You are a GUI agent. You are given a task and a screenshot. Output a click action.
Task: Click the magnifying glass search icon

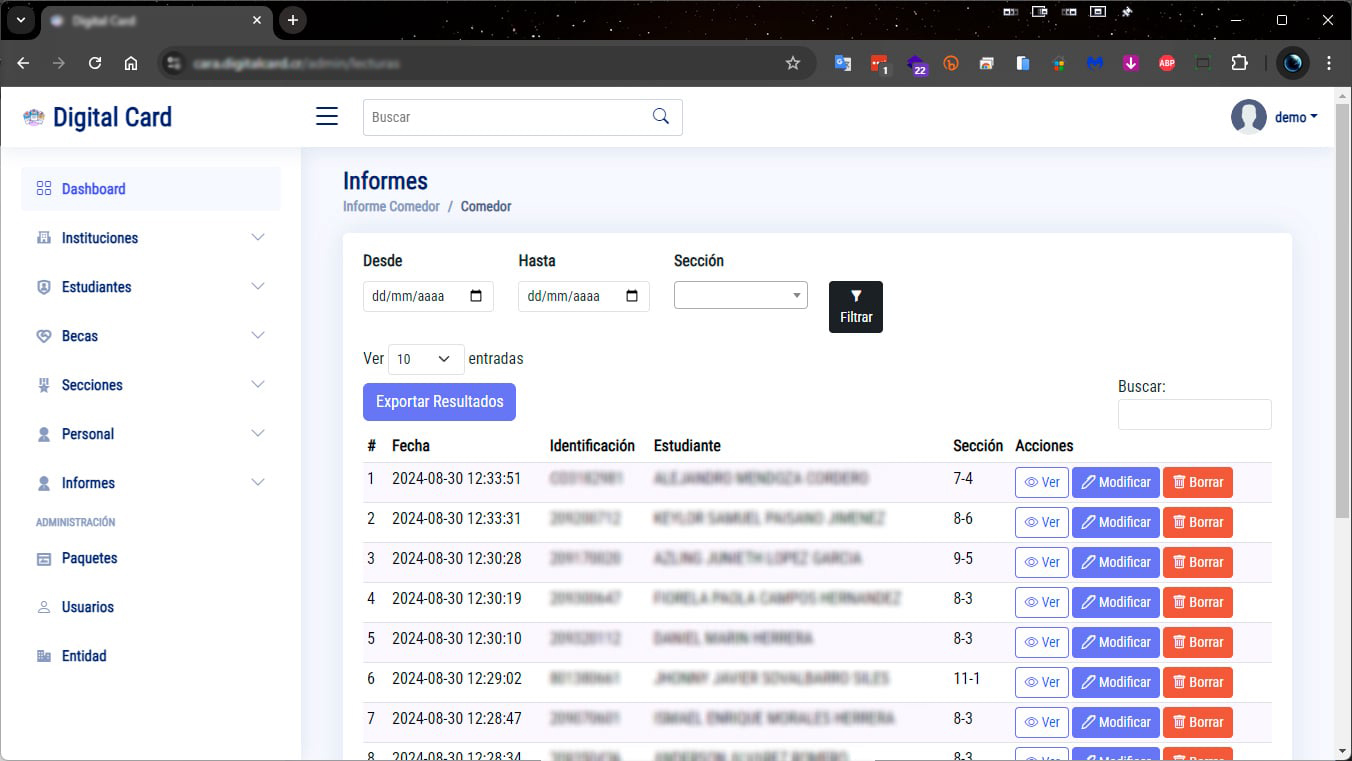tap(660, 117)
